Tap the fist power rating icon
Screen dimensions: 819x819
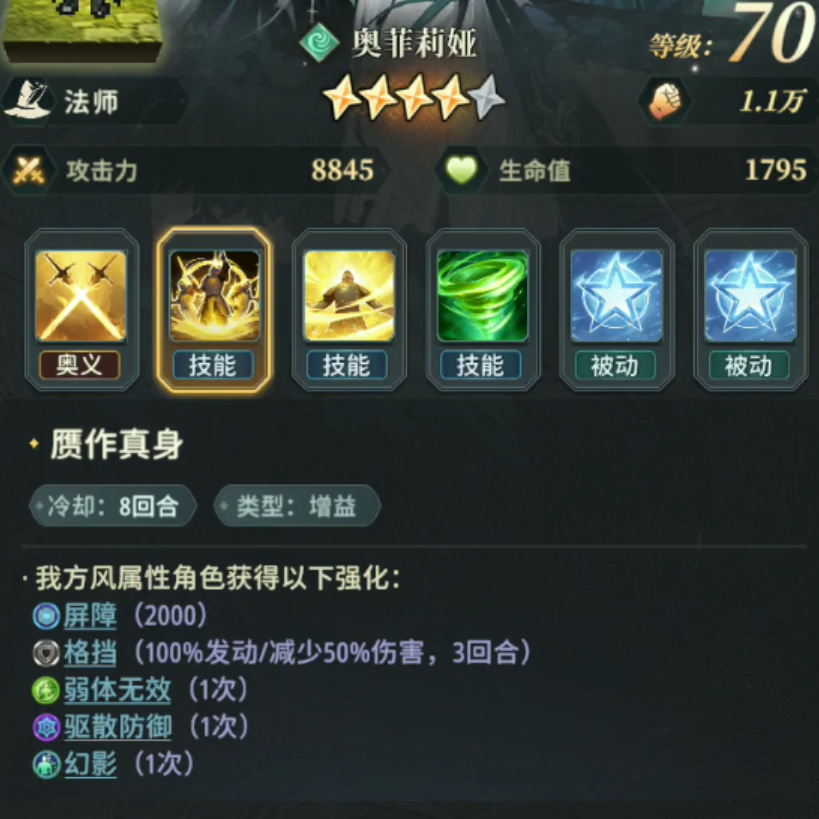coord(665,101)
